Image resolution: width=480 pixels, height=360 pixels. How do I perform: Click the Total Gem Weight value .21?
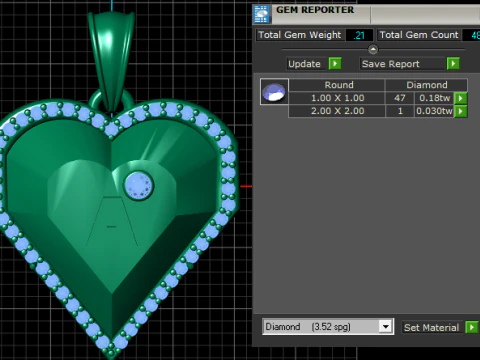pos(359,35)
